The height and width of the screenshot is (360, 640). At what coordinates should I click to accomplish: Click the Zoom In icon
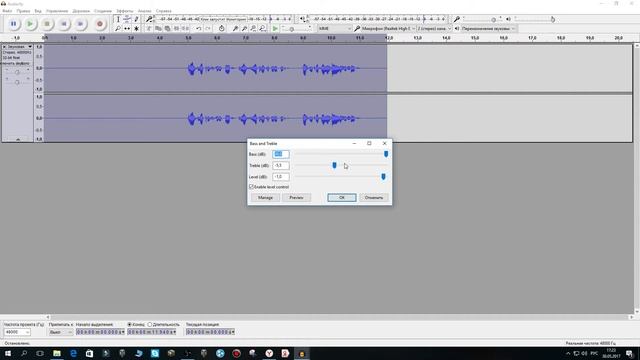[x=235, y=29]
